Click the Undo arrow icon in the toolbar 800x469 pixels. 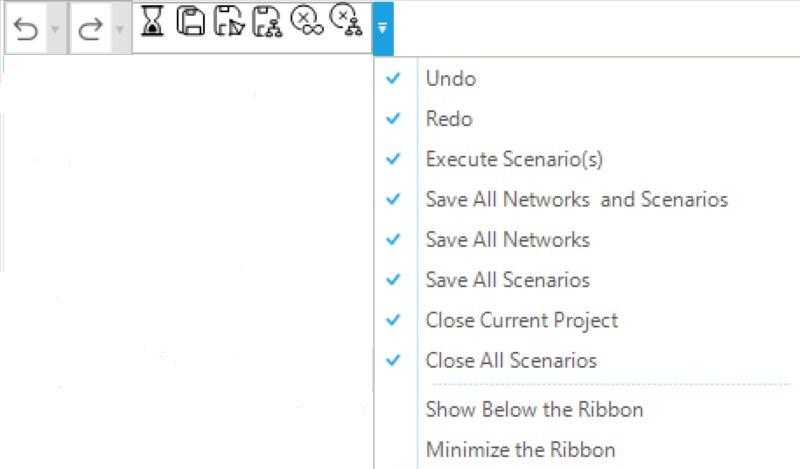[25, 30]
